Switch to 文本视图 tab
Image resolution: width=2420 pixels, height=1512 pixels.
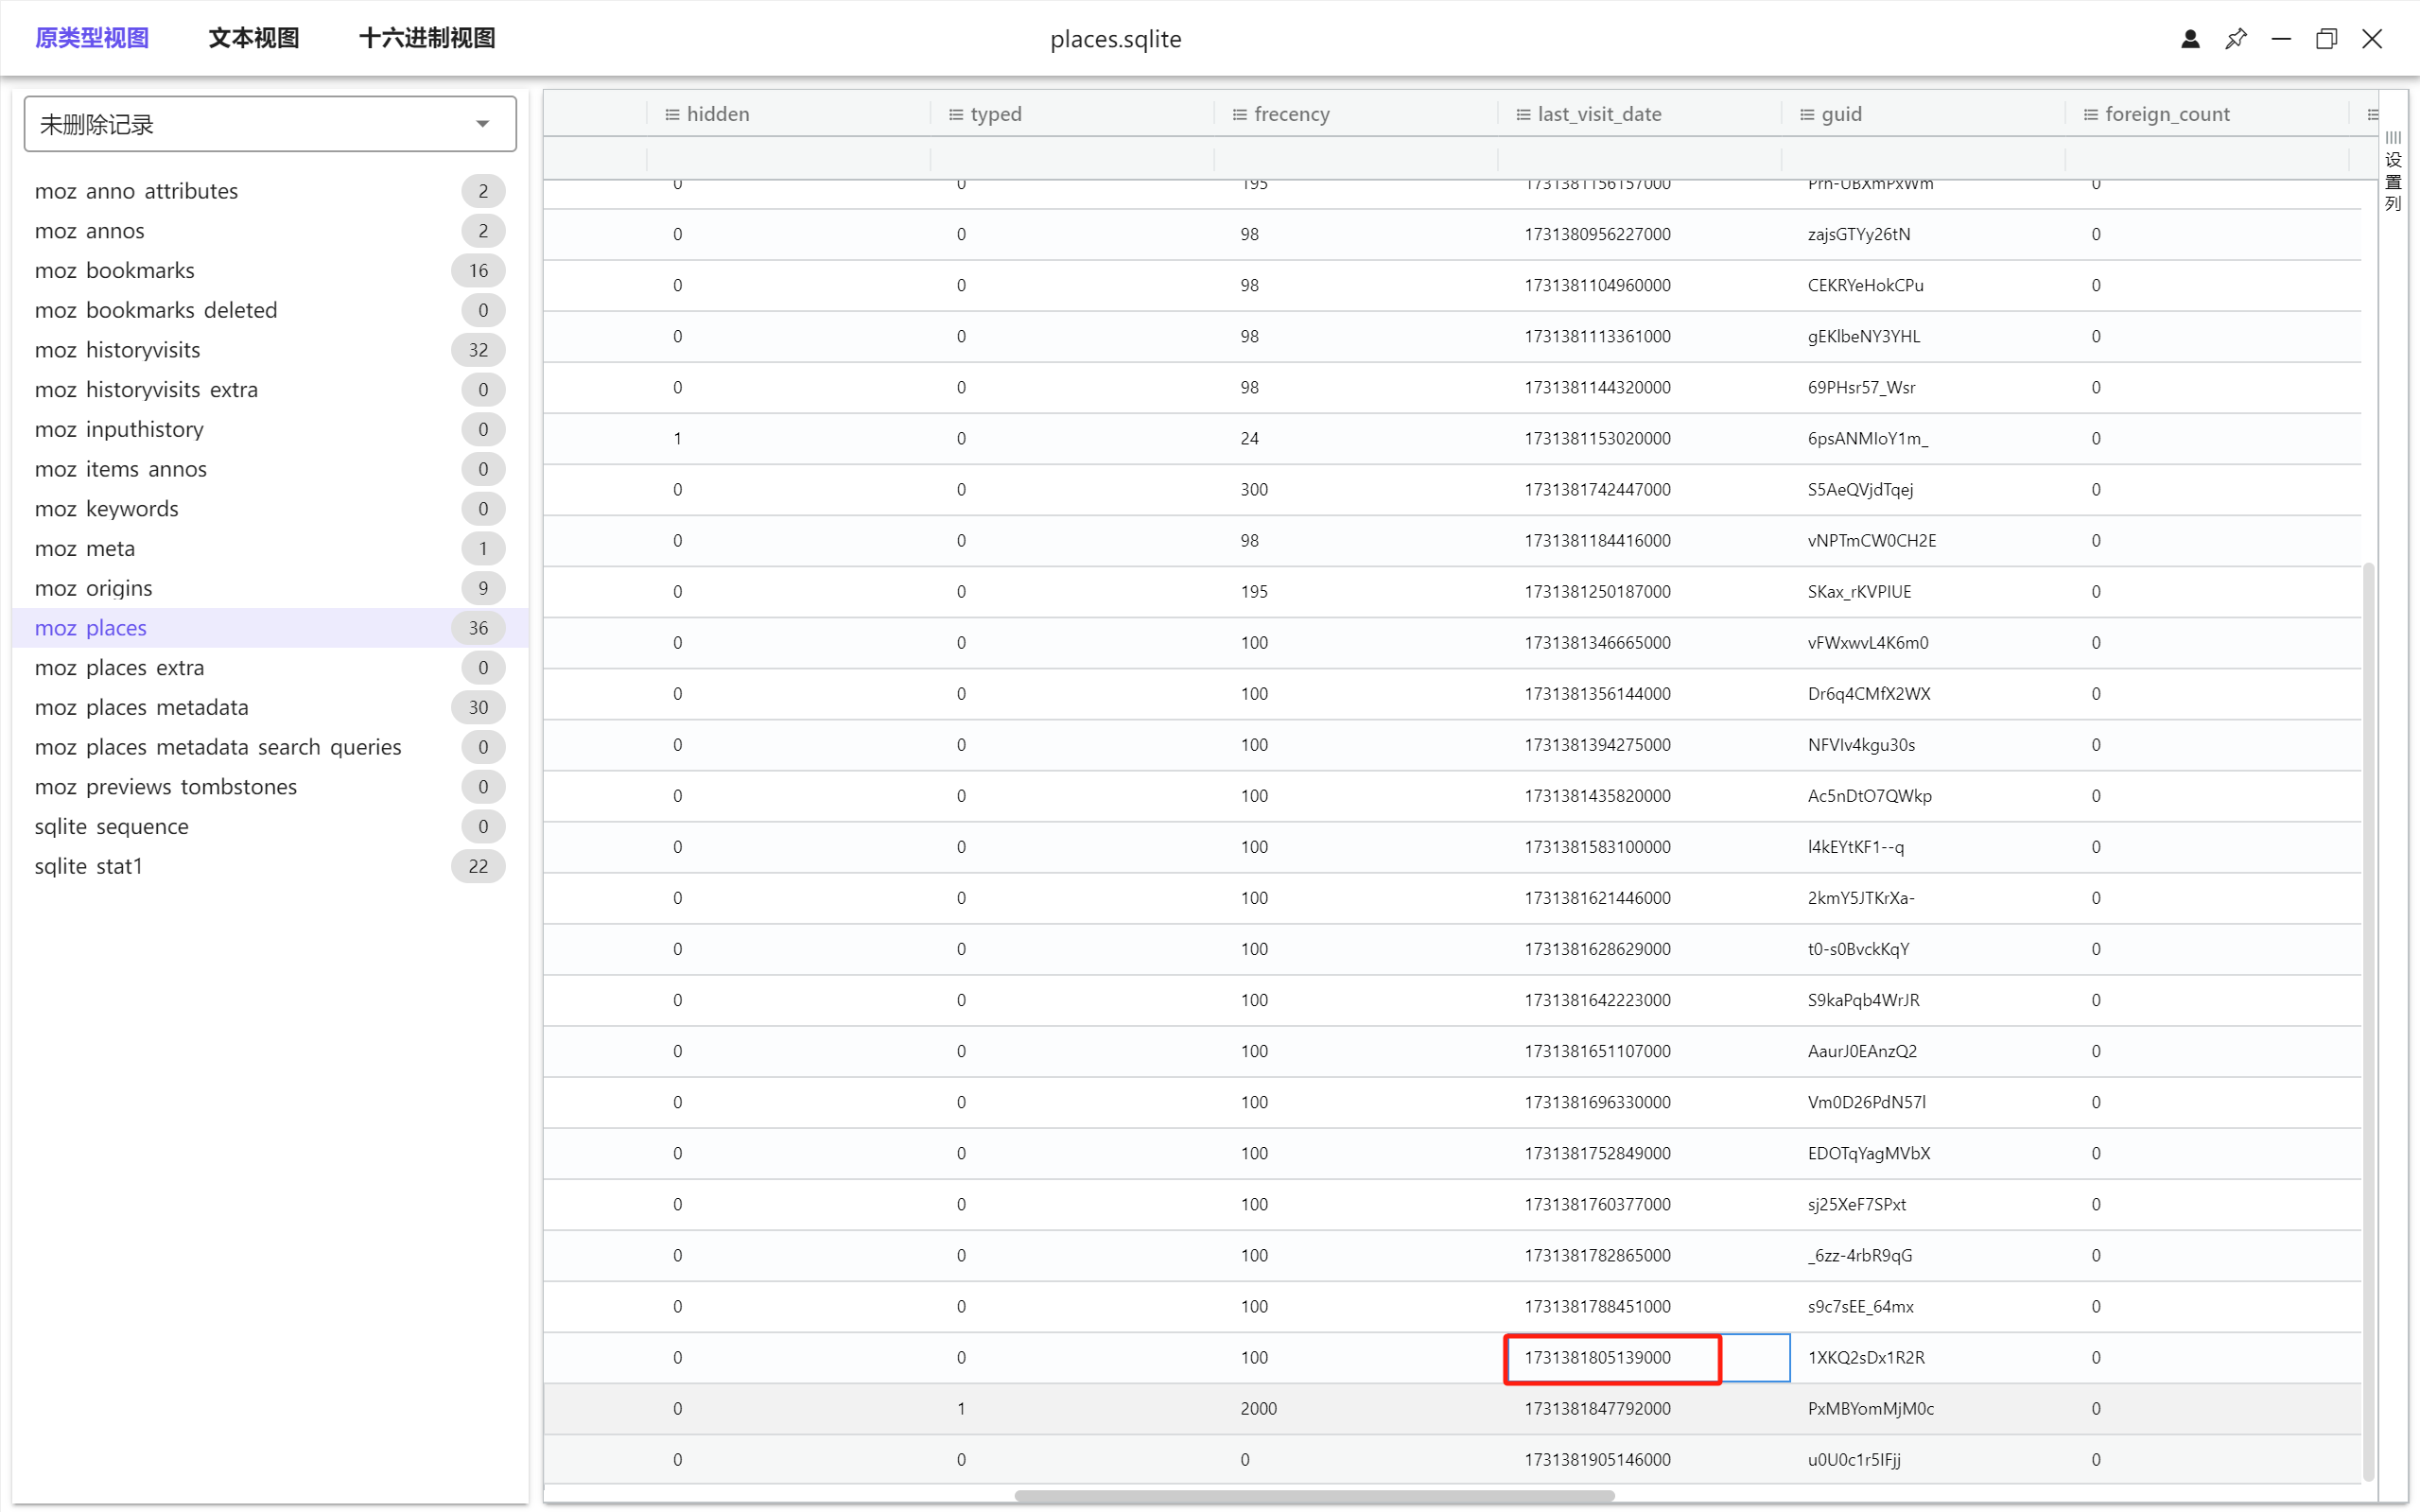[x=254, y=38]
